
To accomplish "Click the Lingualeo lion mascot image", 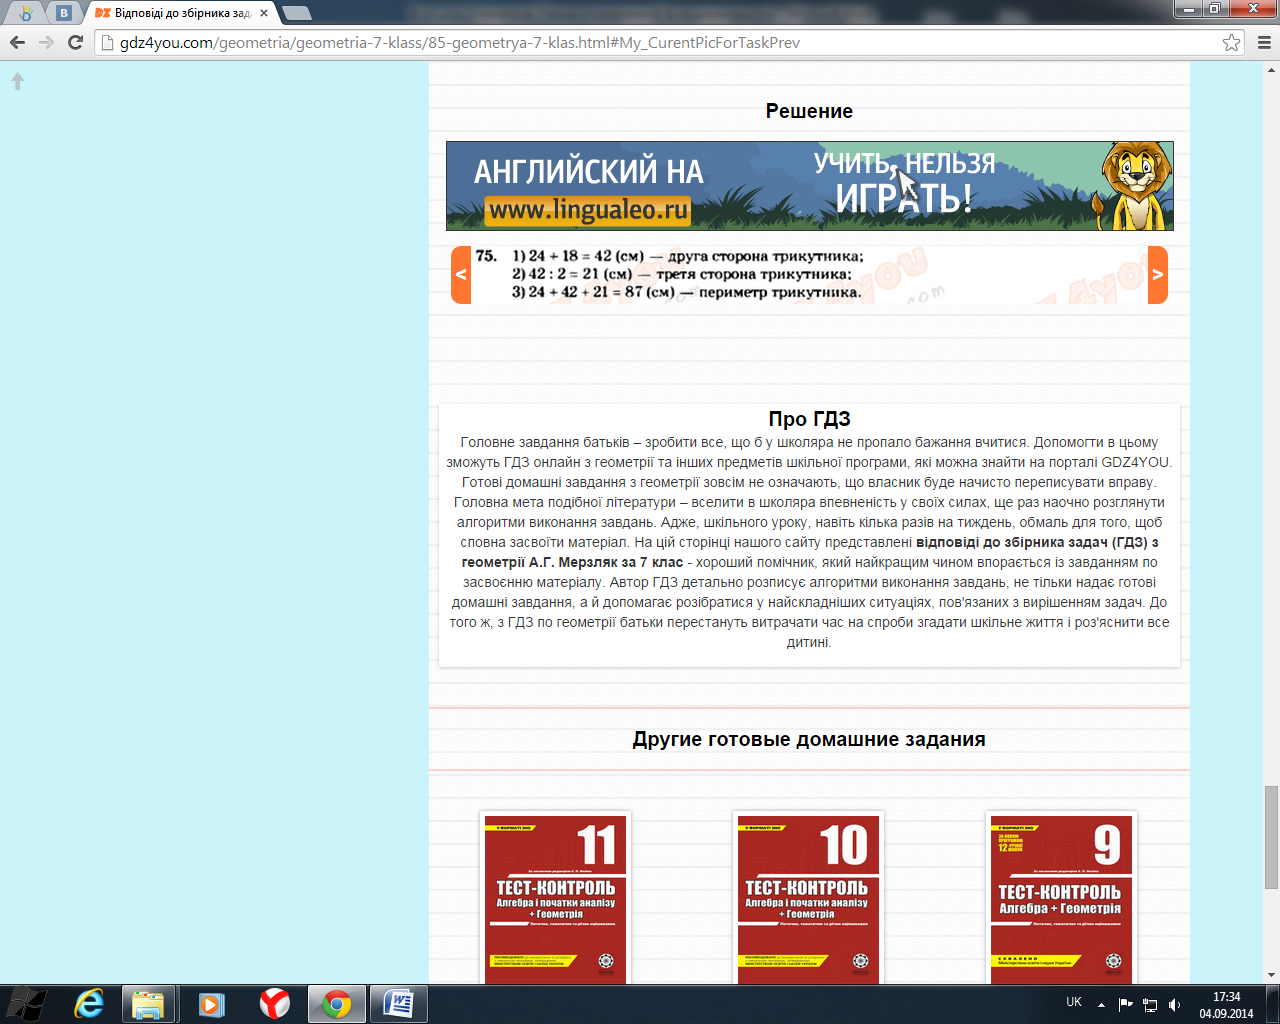I will [x=1134, y=186].
